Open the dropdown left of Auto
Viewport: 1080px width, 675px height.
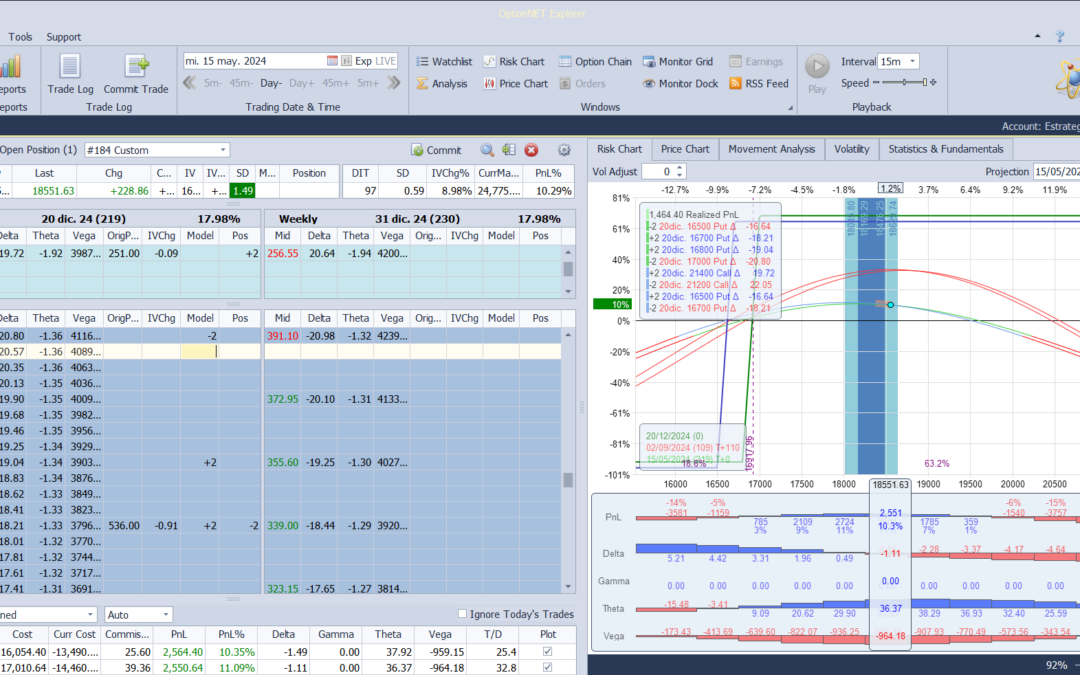tap(90, 614)
